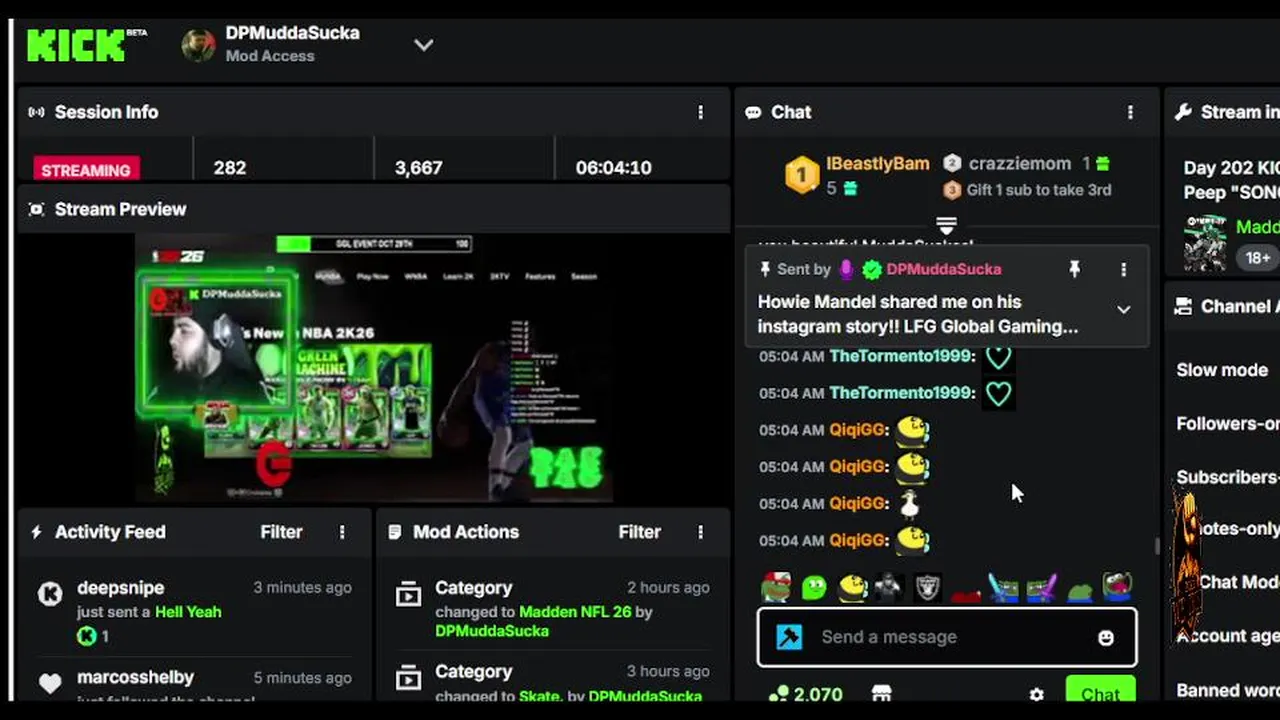This screenshot has width=1280, height=720.
Task: Click the Account age setting
Action: point(1226,636)
